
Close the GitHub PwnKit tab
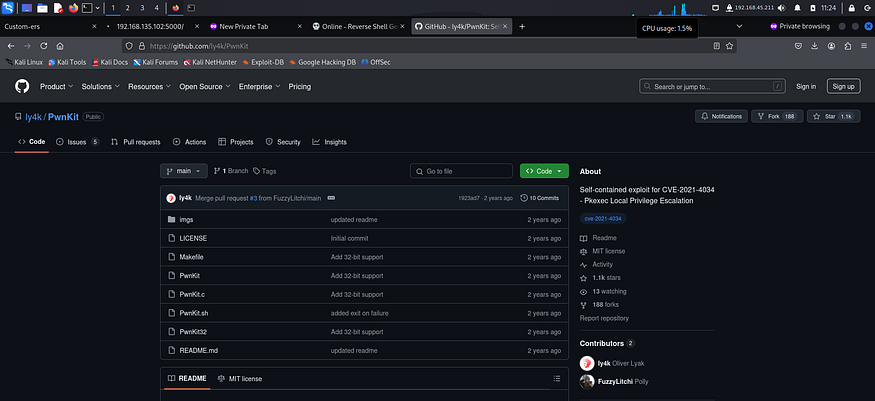[504, 26]
